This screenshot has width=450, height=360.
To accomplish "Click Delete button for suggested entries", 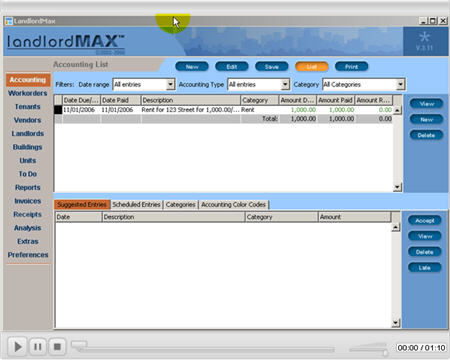I will (425, 252).
